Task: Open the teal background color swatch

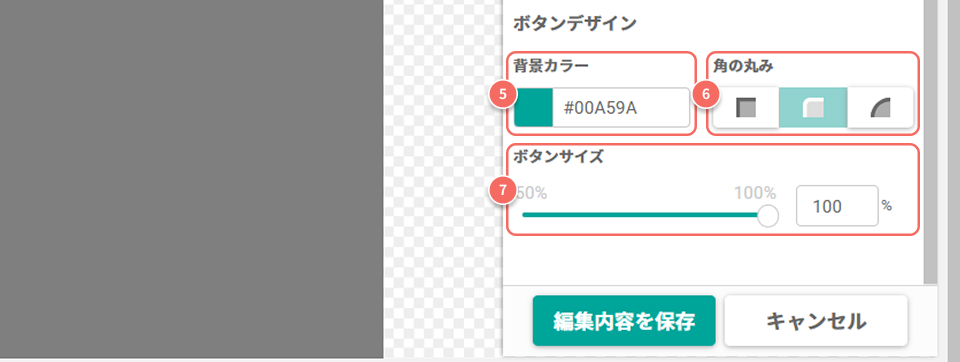Action: pyautogui.click(x=533, y=108)
